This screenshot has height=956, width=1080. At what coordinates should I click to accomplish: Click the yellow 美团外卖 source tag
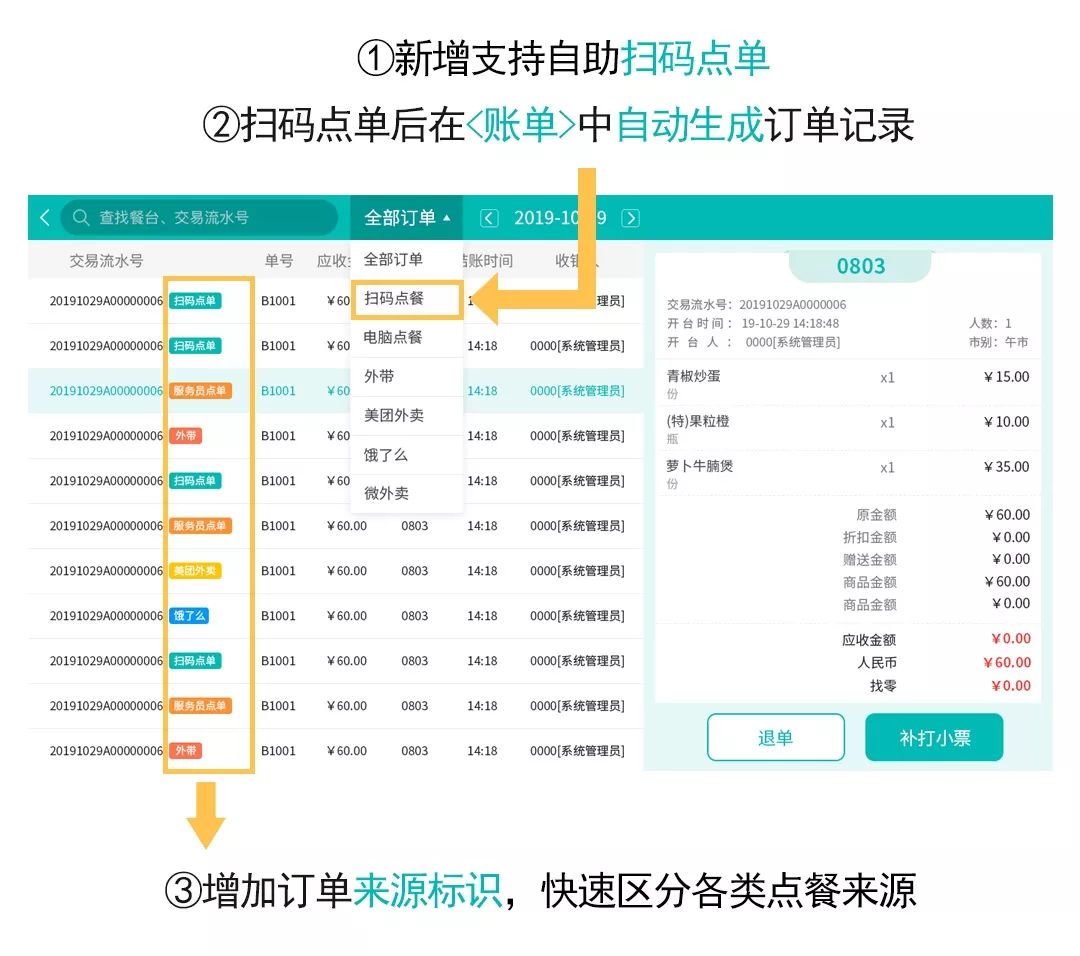coord(194,571)
